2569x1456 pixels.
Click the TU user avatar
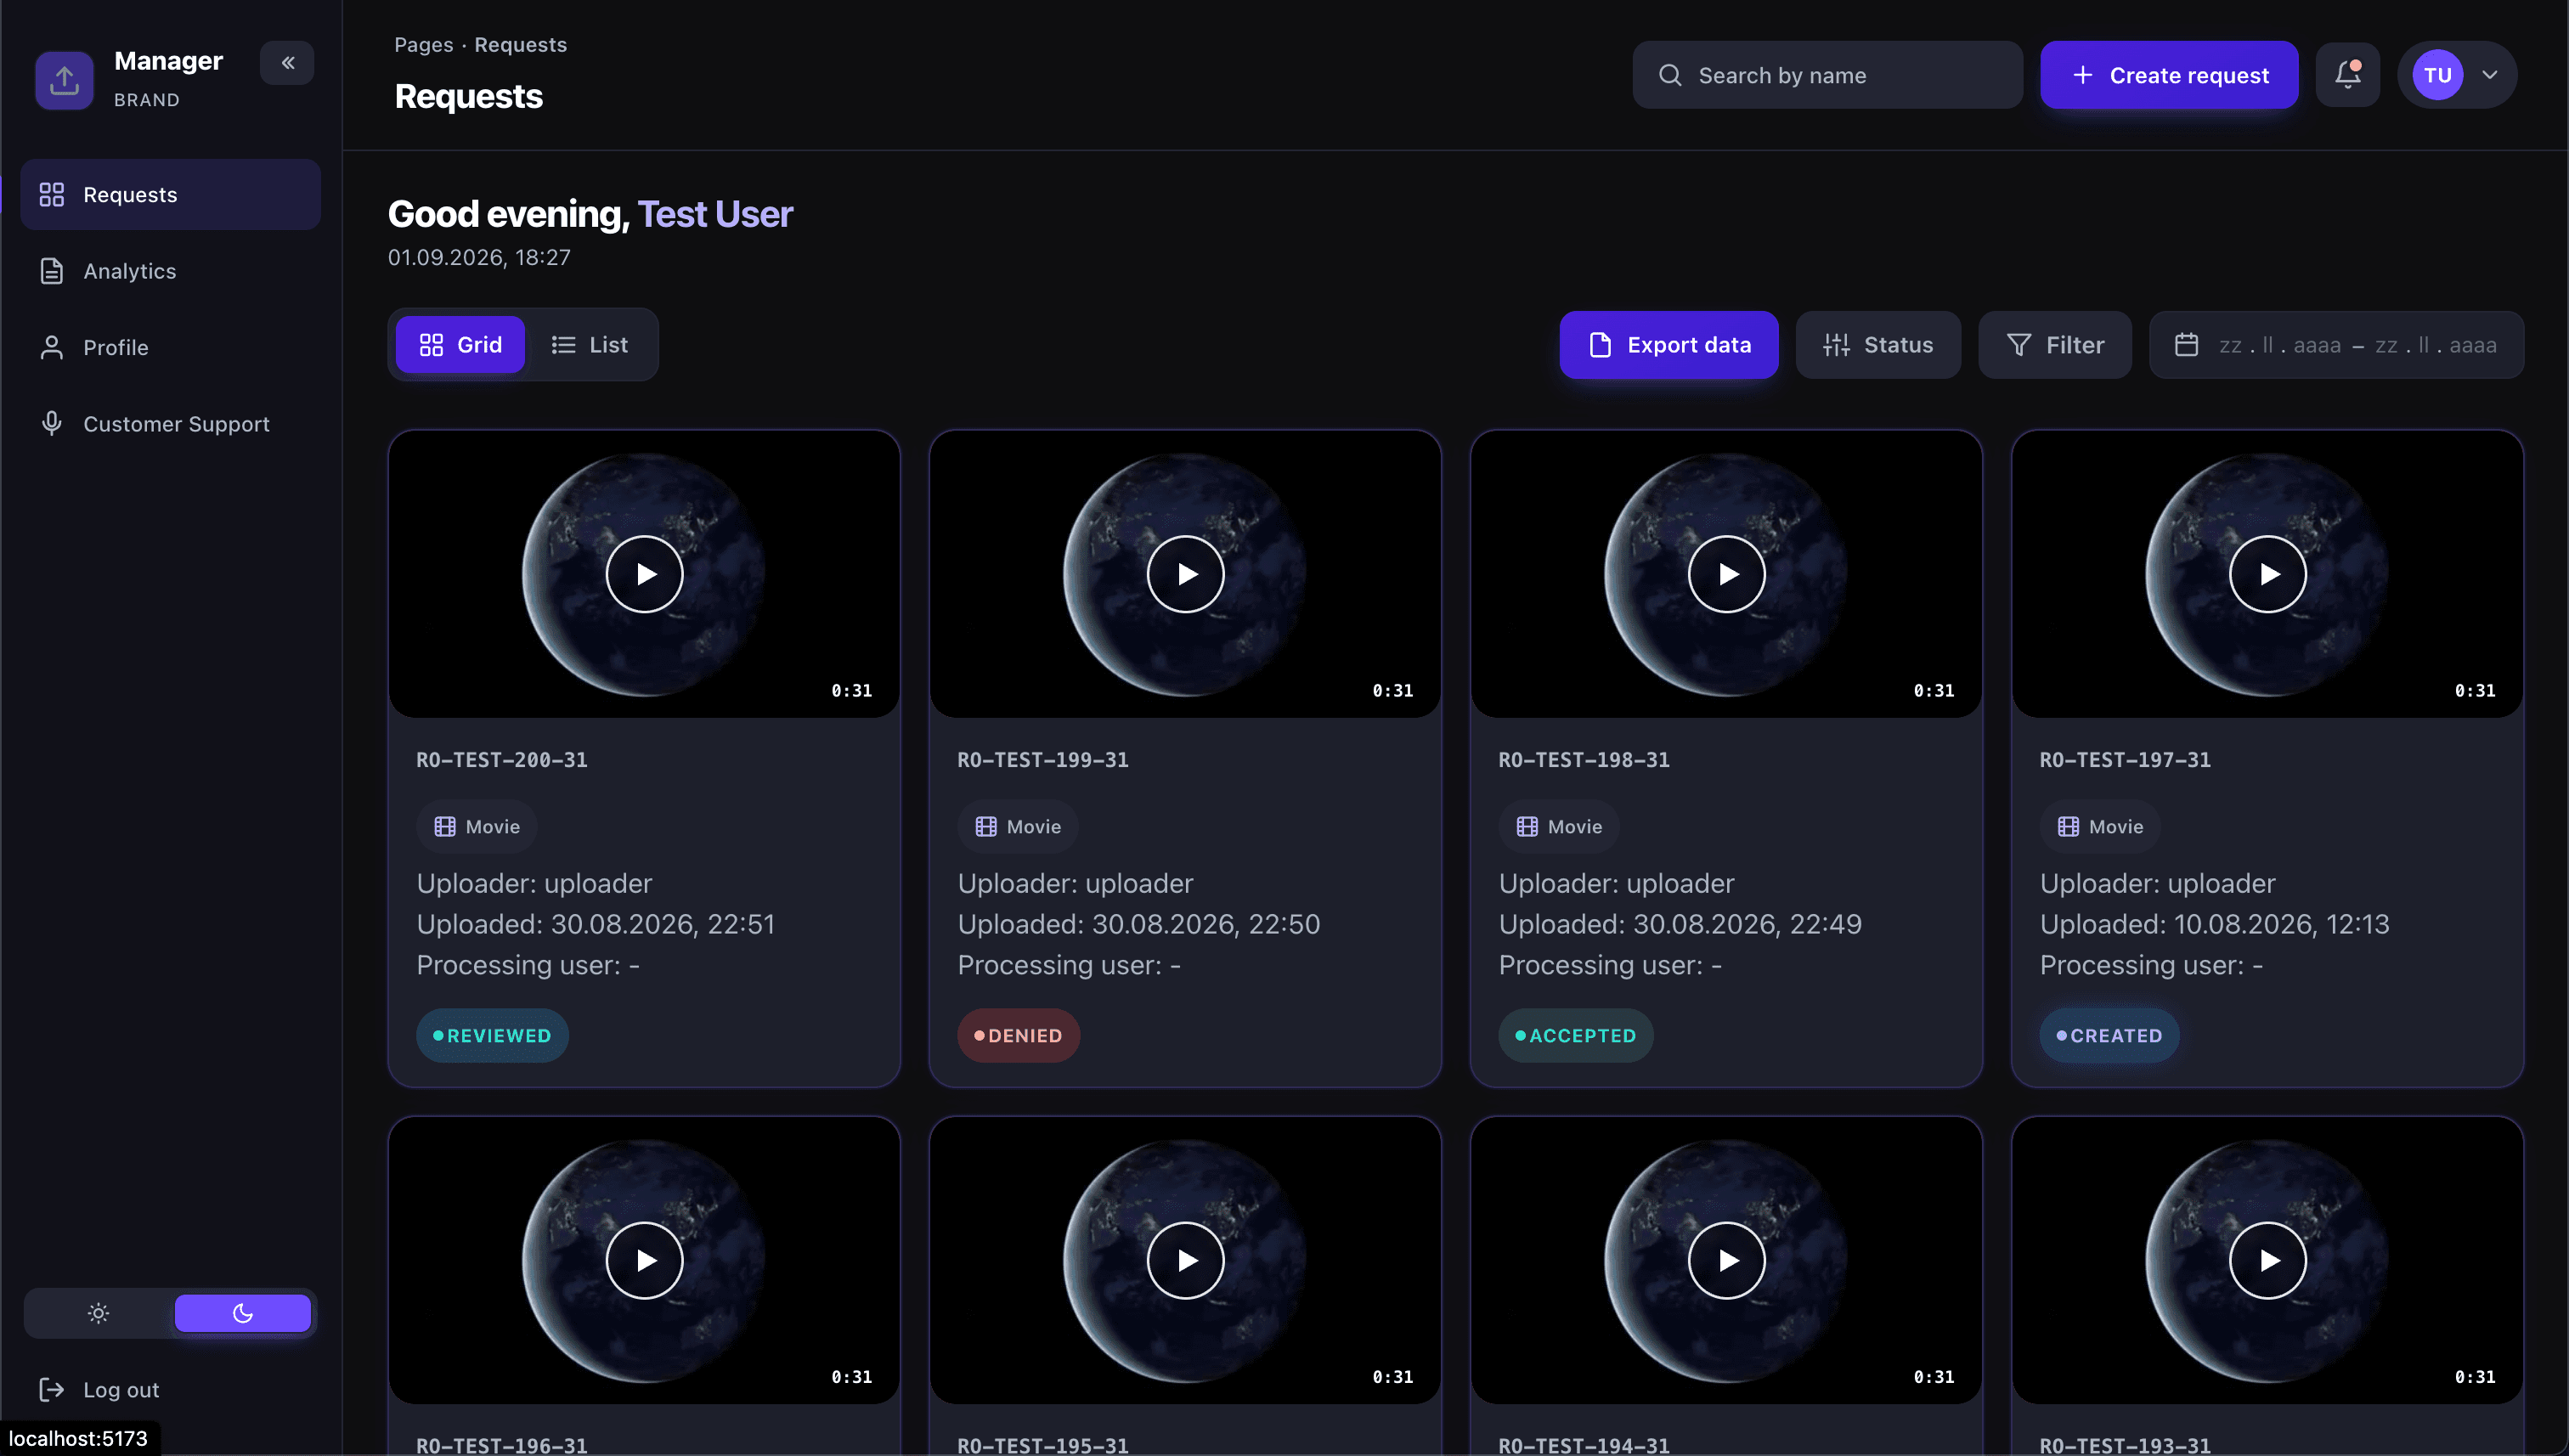[x=2438, y=75]
